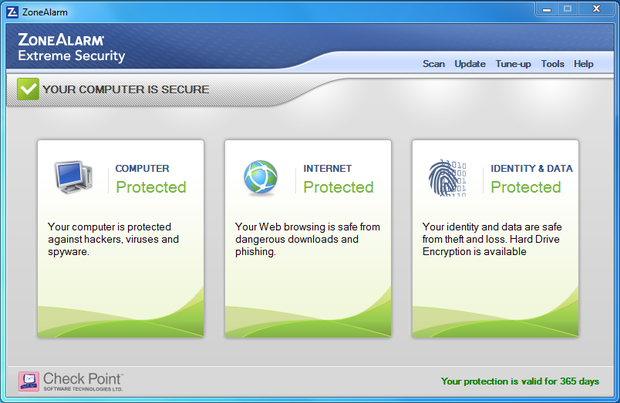Click Protected status under IDENTITY & DATA
This screenshot has height=403, width=620.
point(526,187)
